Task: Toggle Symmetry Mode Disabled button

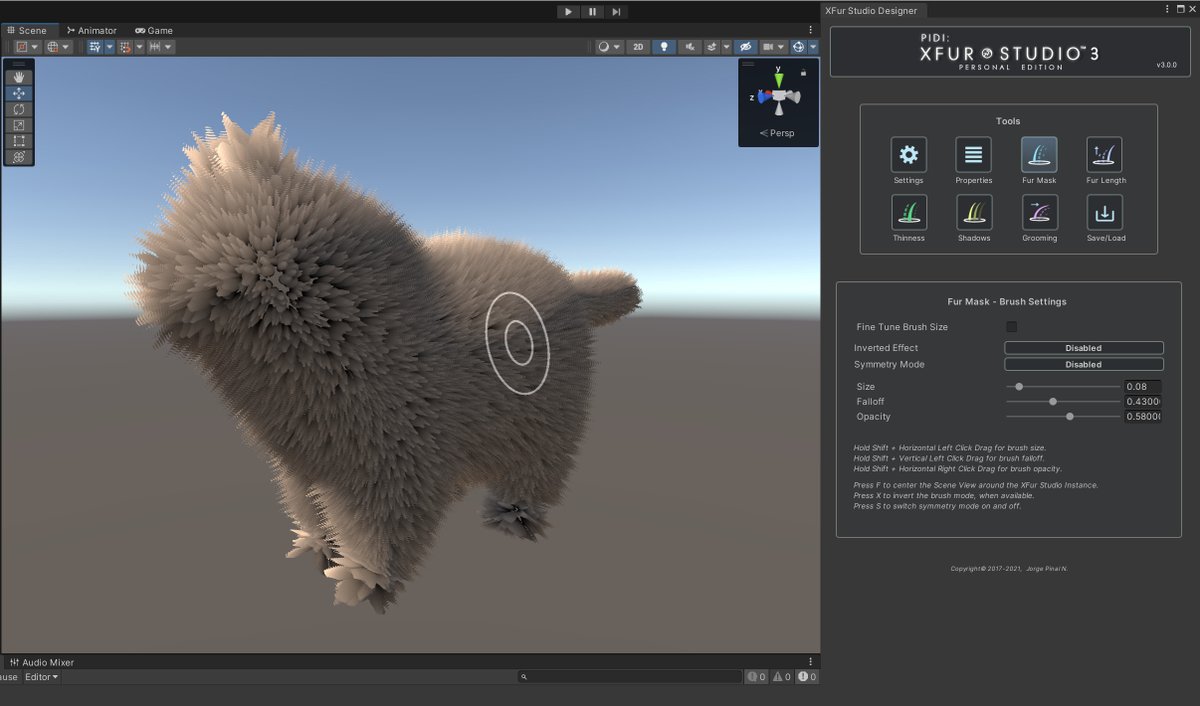Action: 1084,364
